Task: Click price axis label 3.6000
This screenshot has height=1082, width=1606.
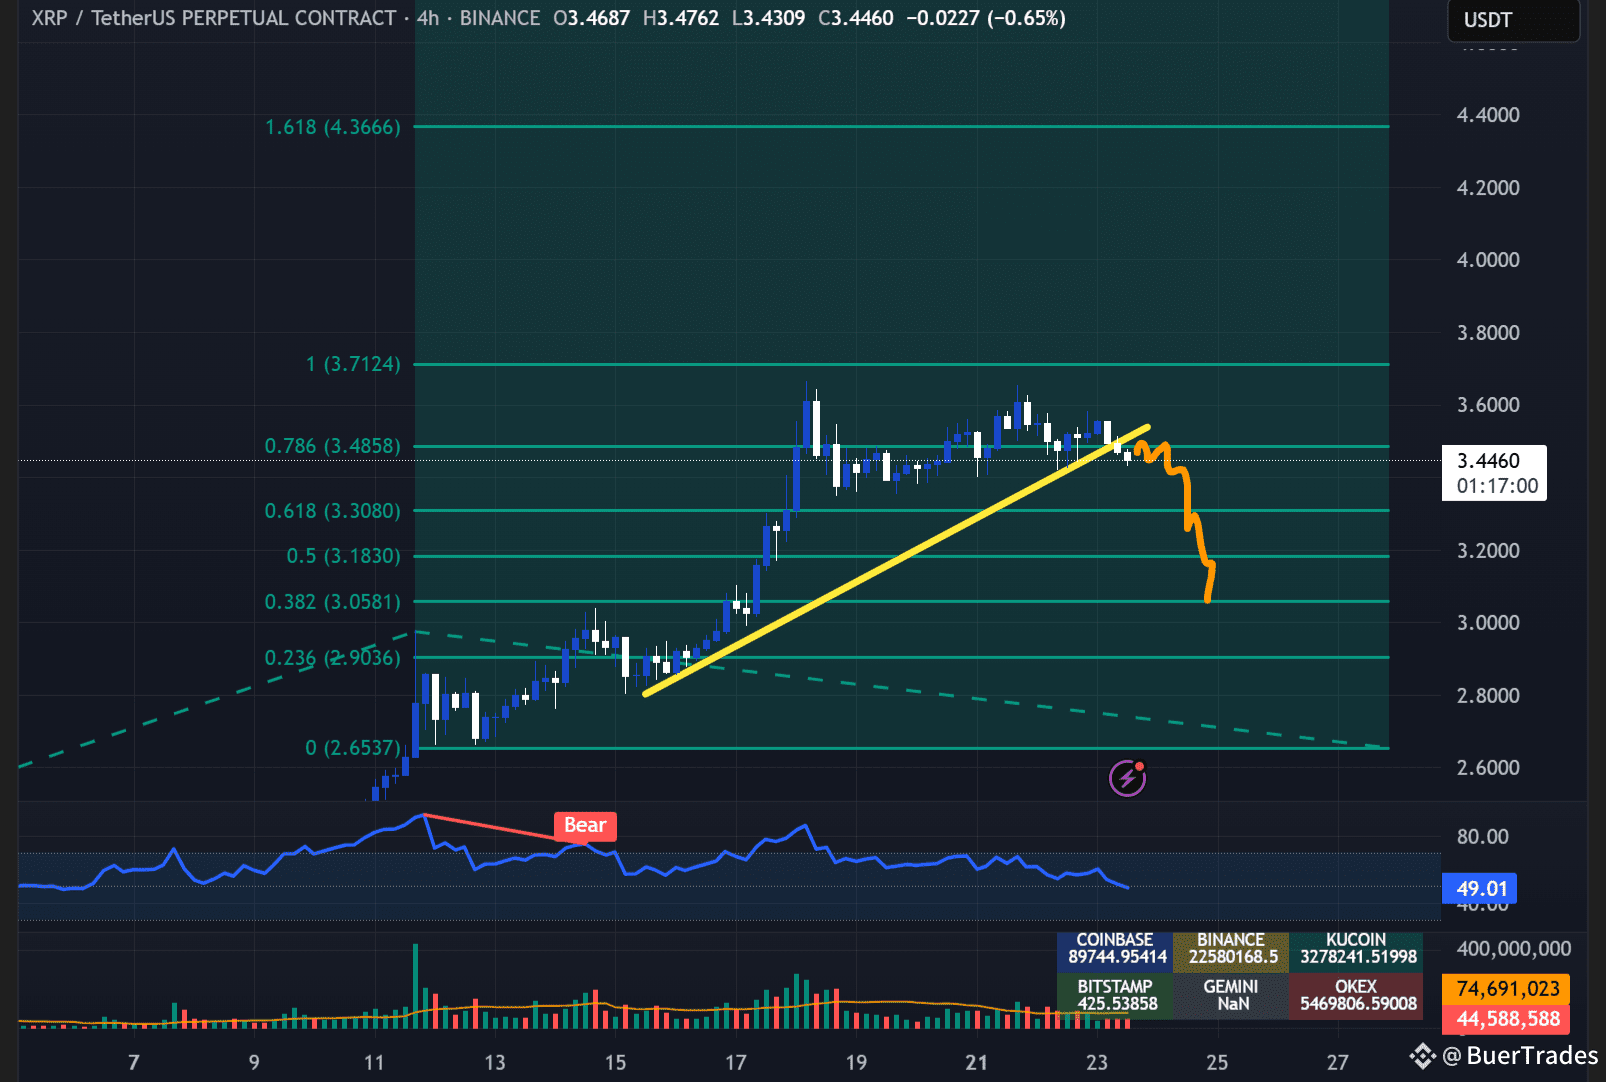Action: click(x=1488, y=405)
